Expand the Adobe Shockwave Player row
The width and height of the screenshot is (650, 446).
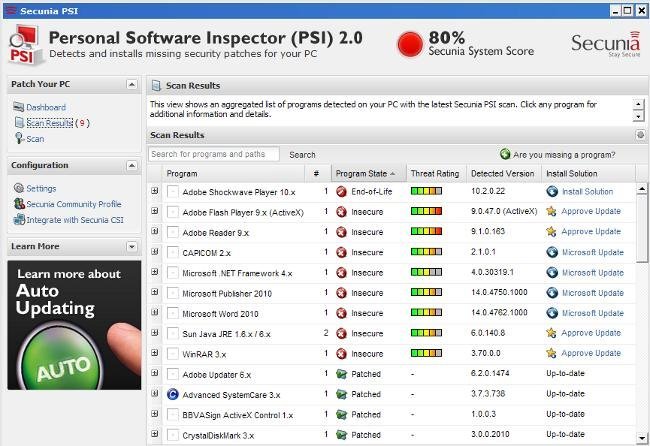pyautogui.click(x=155, y=191)
